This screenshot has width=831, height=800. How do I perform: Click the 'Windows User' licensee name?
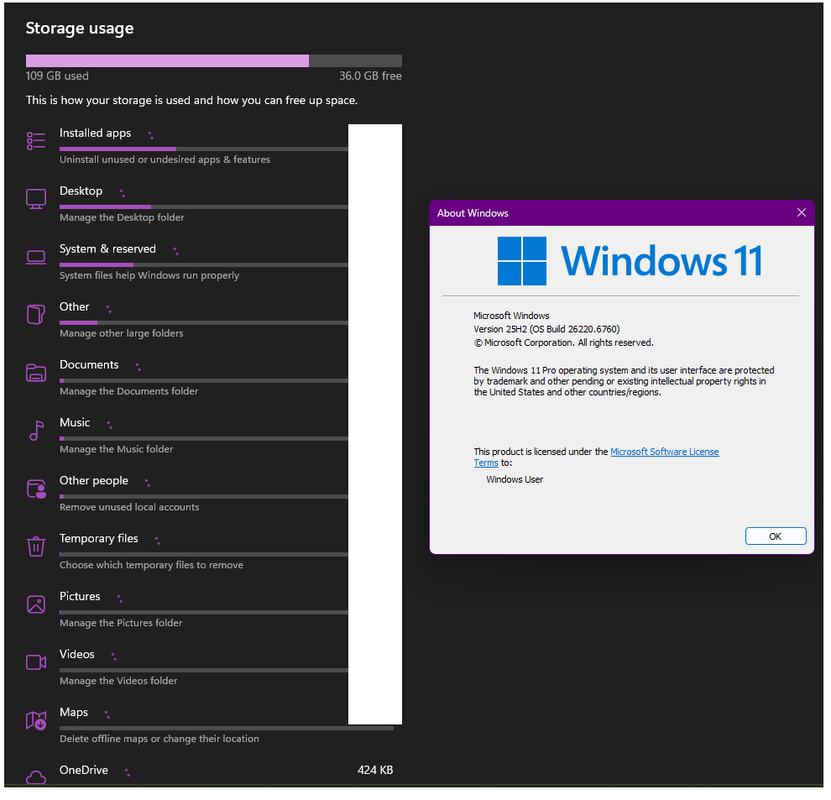pyautogui.click(x=515, y=480)
